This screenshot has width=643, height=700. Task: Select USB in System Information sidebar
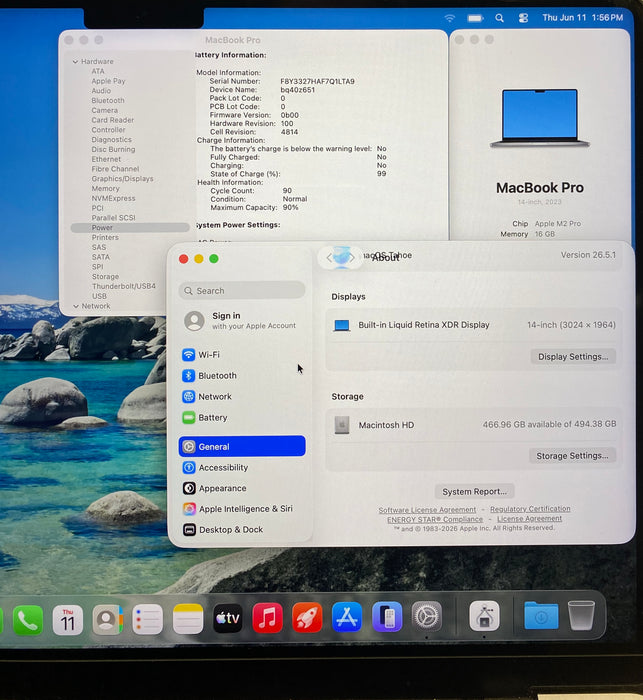click(x=99, y=296)
